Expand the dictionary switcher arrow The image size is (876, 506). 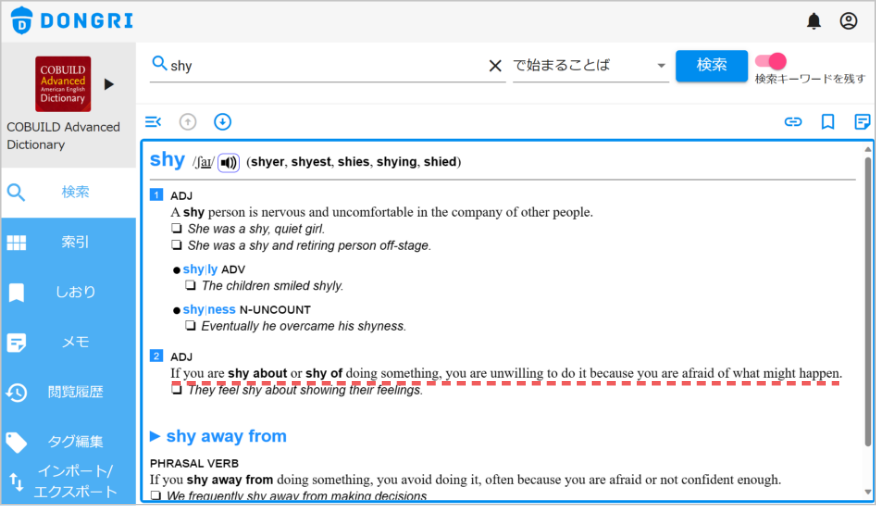click(109, 84)
